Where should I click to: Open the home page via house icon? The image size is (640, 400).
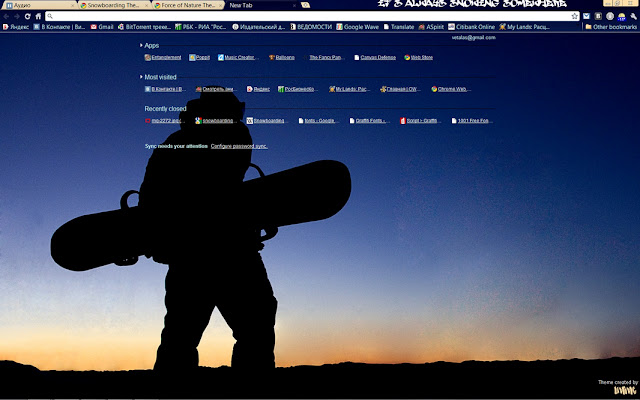(38, 16)
